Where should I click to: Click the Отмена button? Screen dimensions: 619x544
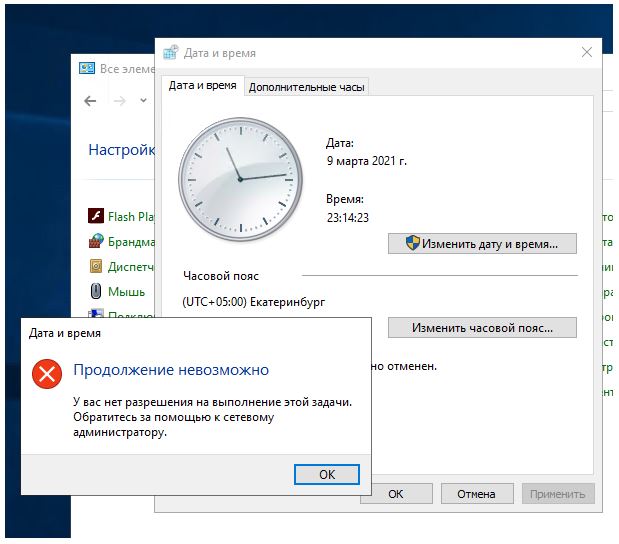pyautogui.click(x=476, y=494)
